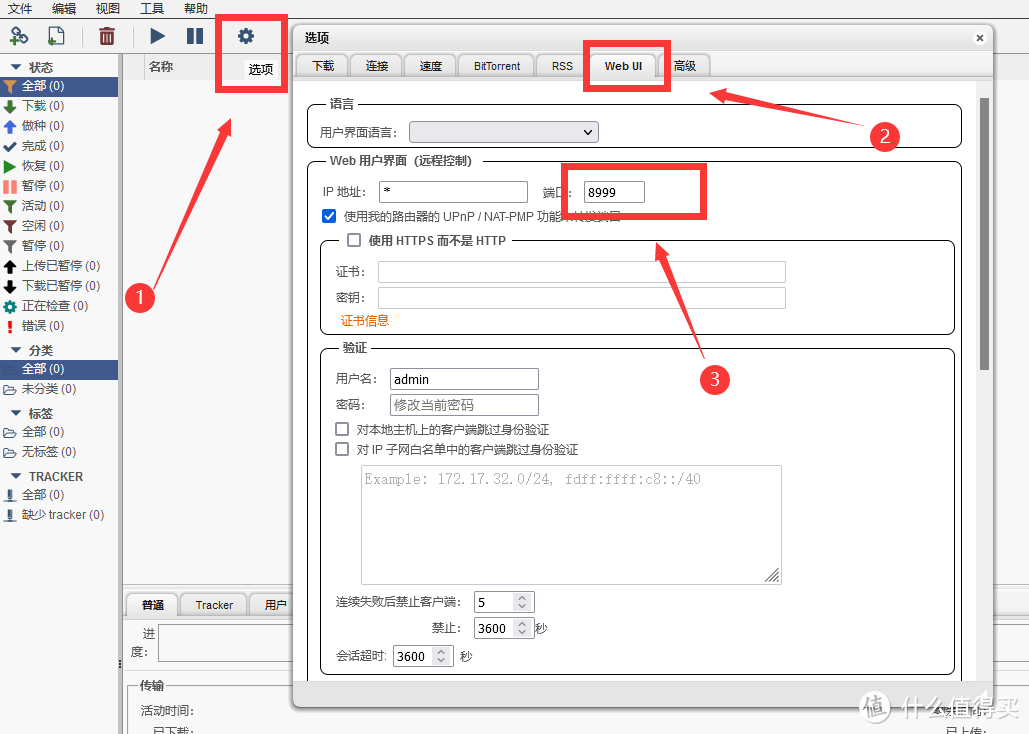Open the 帮助 menu
The image size is (1029, 734).
196,9
